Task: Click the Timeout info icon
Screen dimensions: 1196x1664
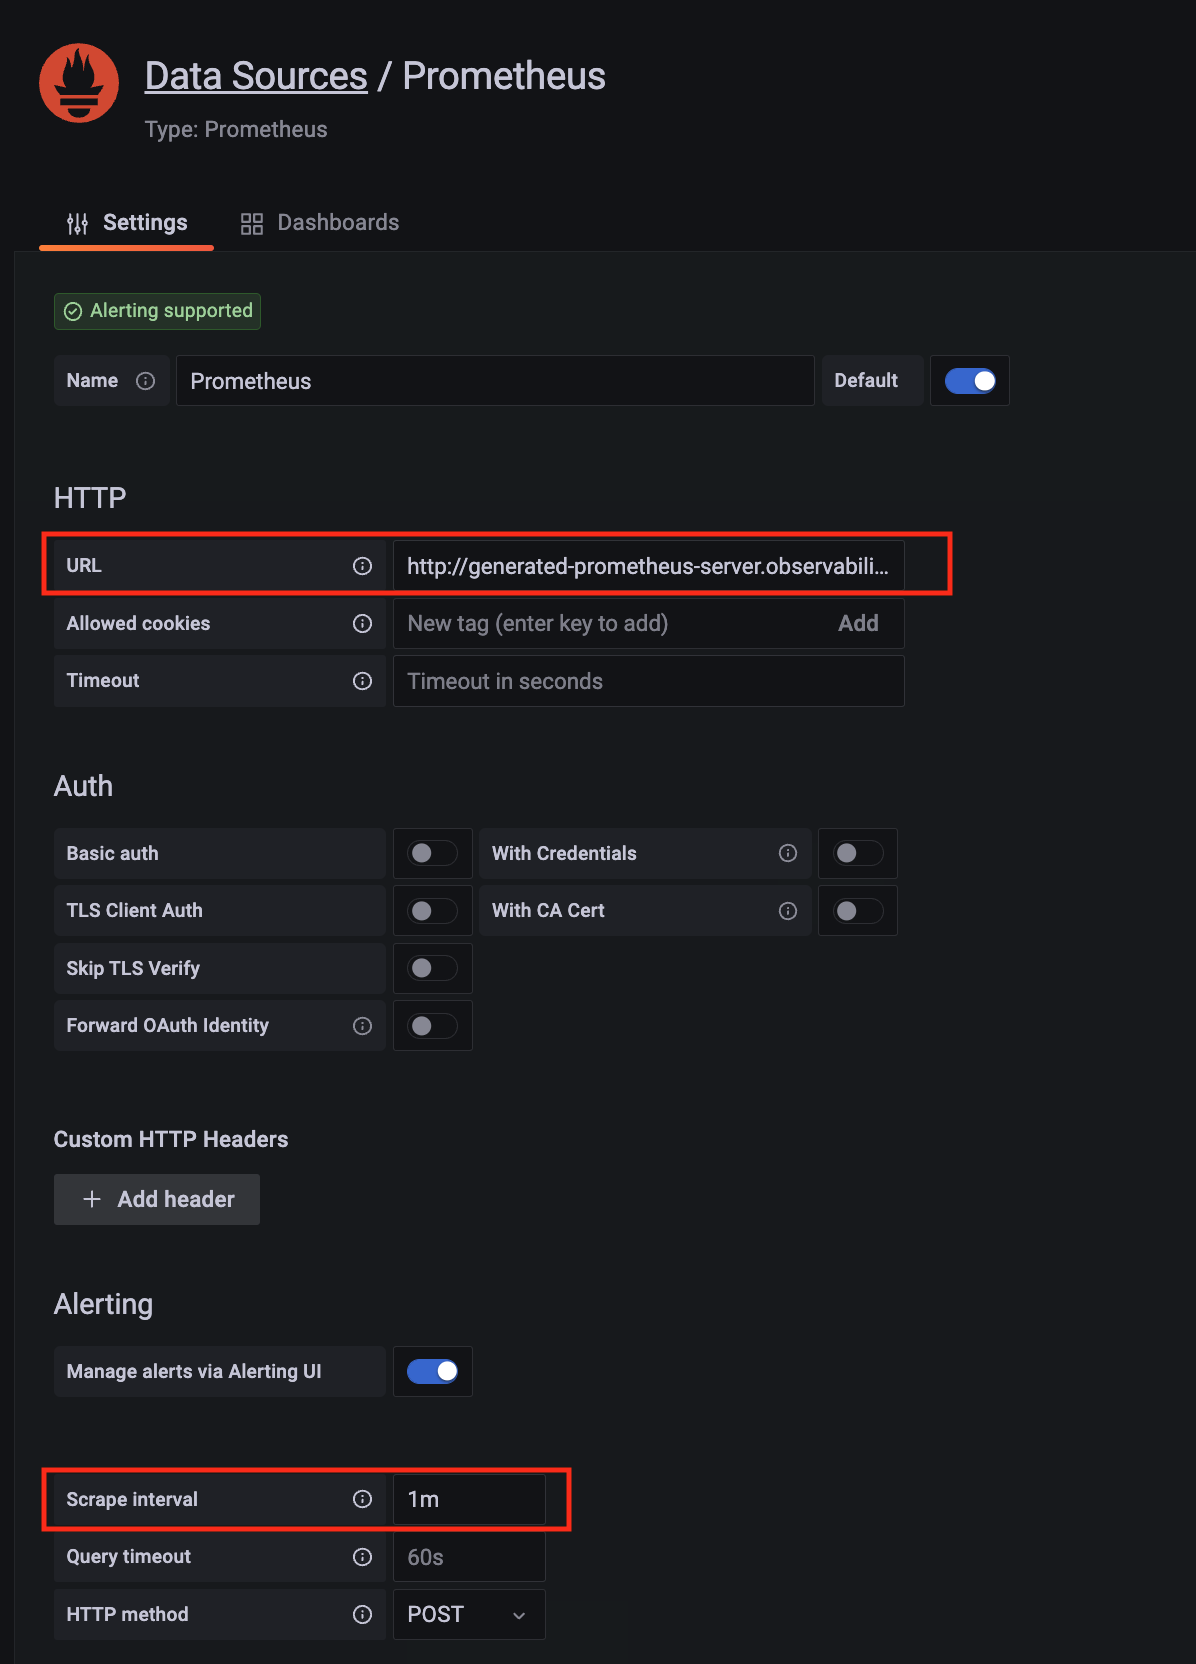Action: [362, 681]
